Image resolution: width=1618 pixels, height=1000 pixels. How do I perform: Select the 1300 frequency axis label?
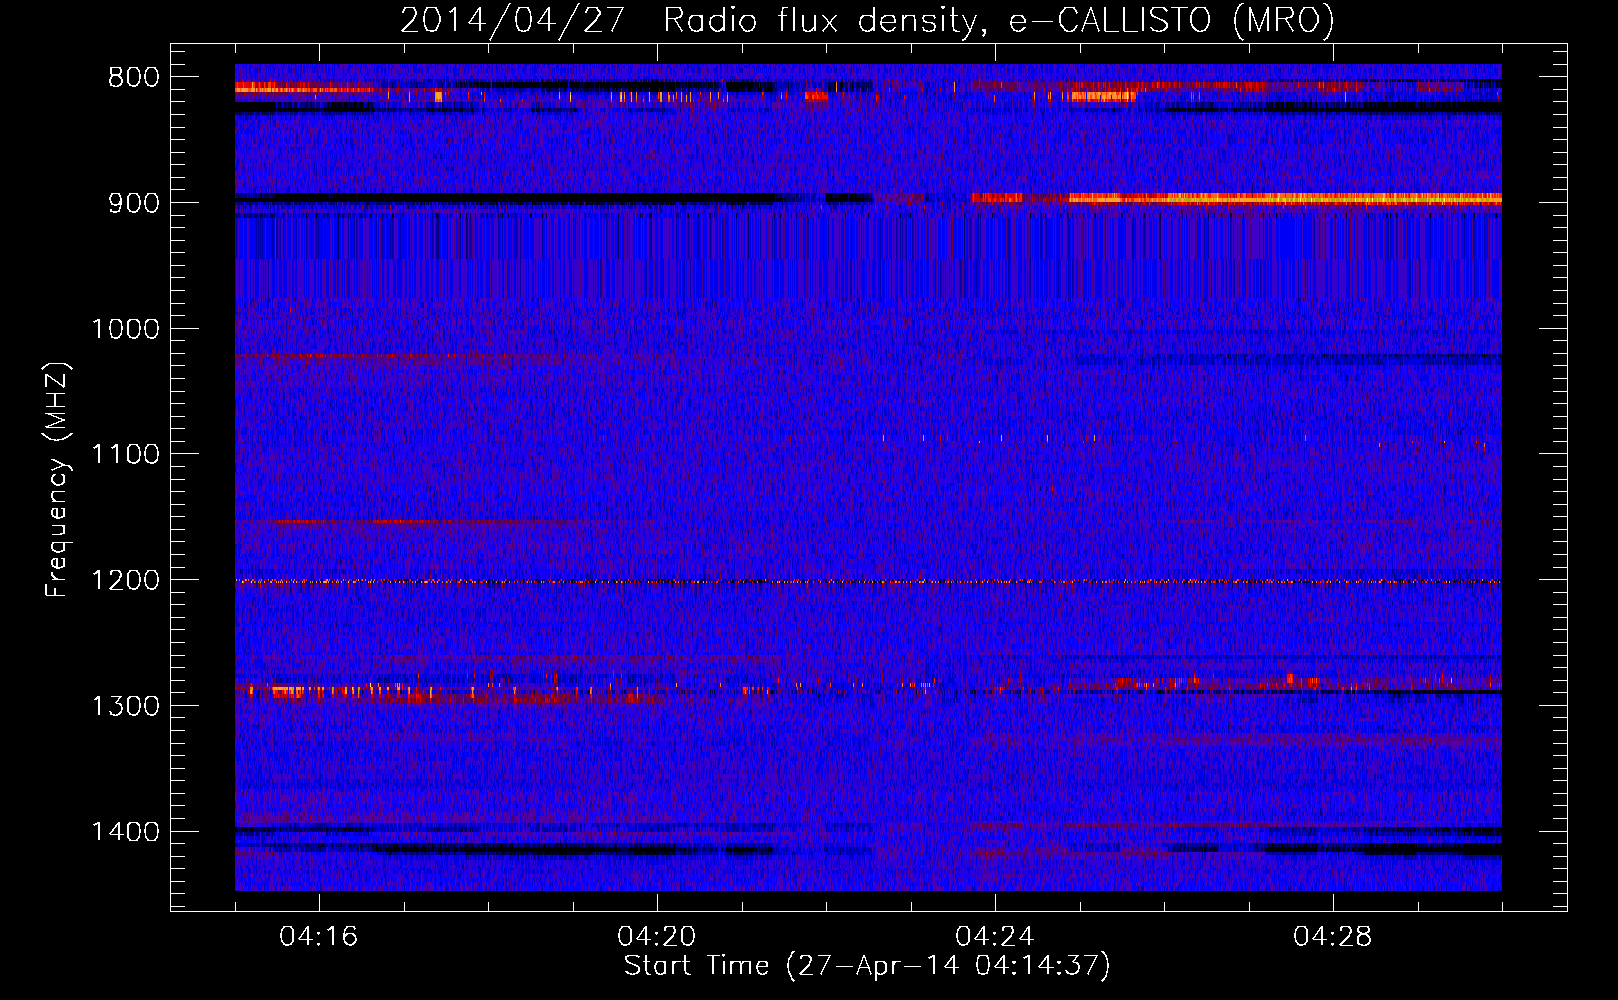point(124,706)
